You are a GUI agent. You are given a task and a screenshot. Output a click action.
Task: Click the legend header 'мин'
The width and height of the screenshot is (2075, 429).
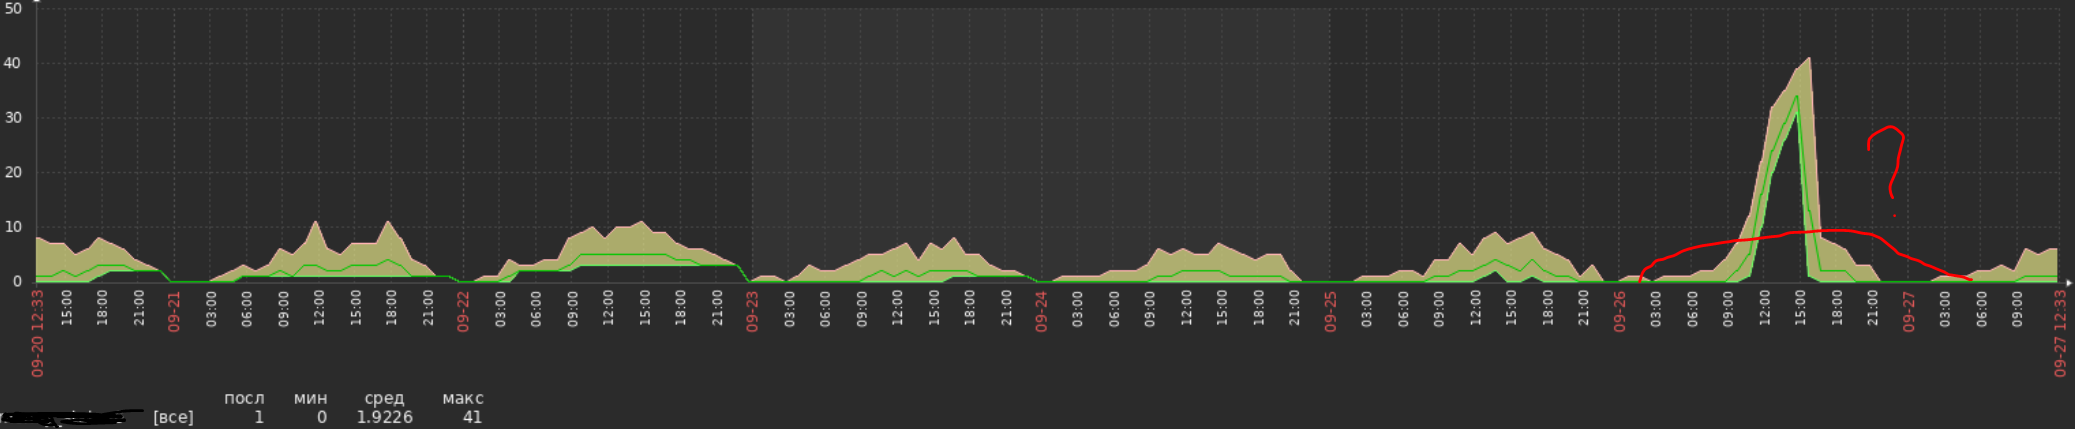[x=310, y=398]
